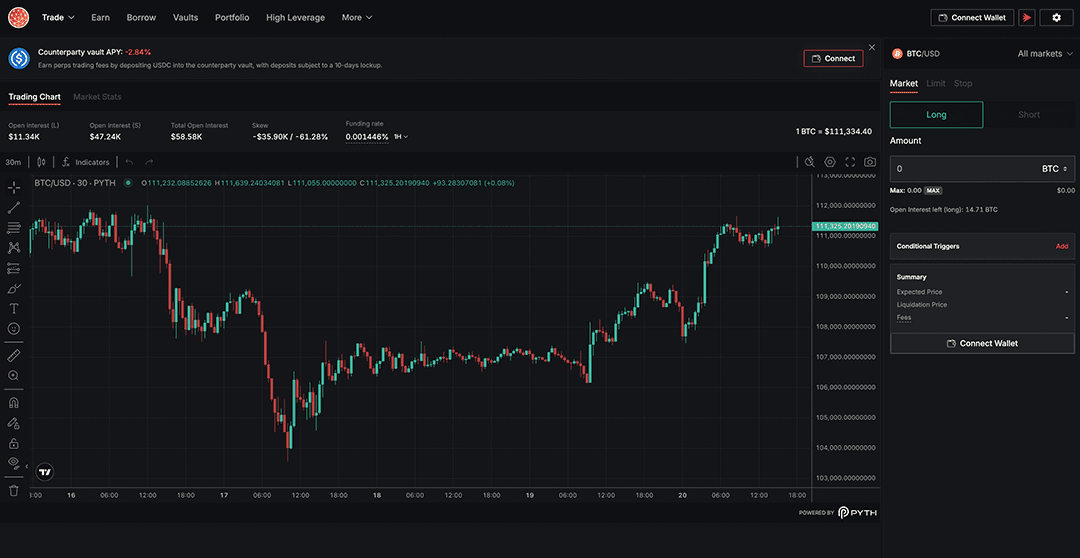Open settings via the top gear icon
The image size is (1080, 558).
(1057, 18)
